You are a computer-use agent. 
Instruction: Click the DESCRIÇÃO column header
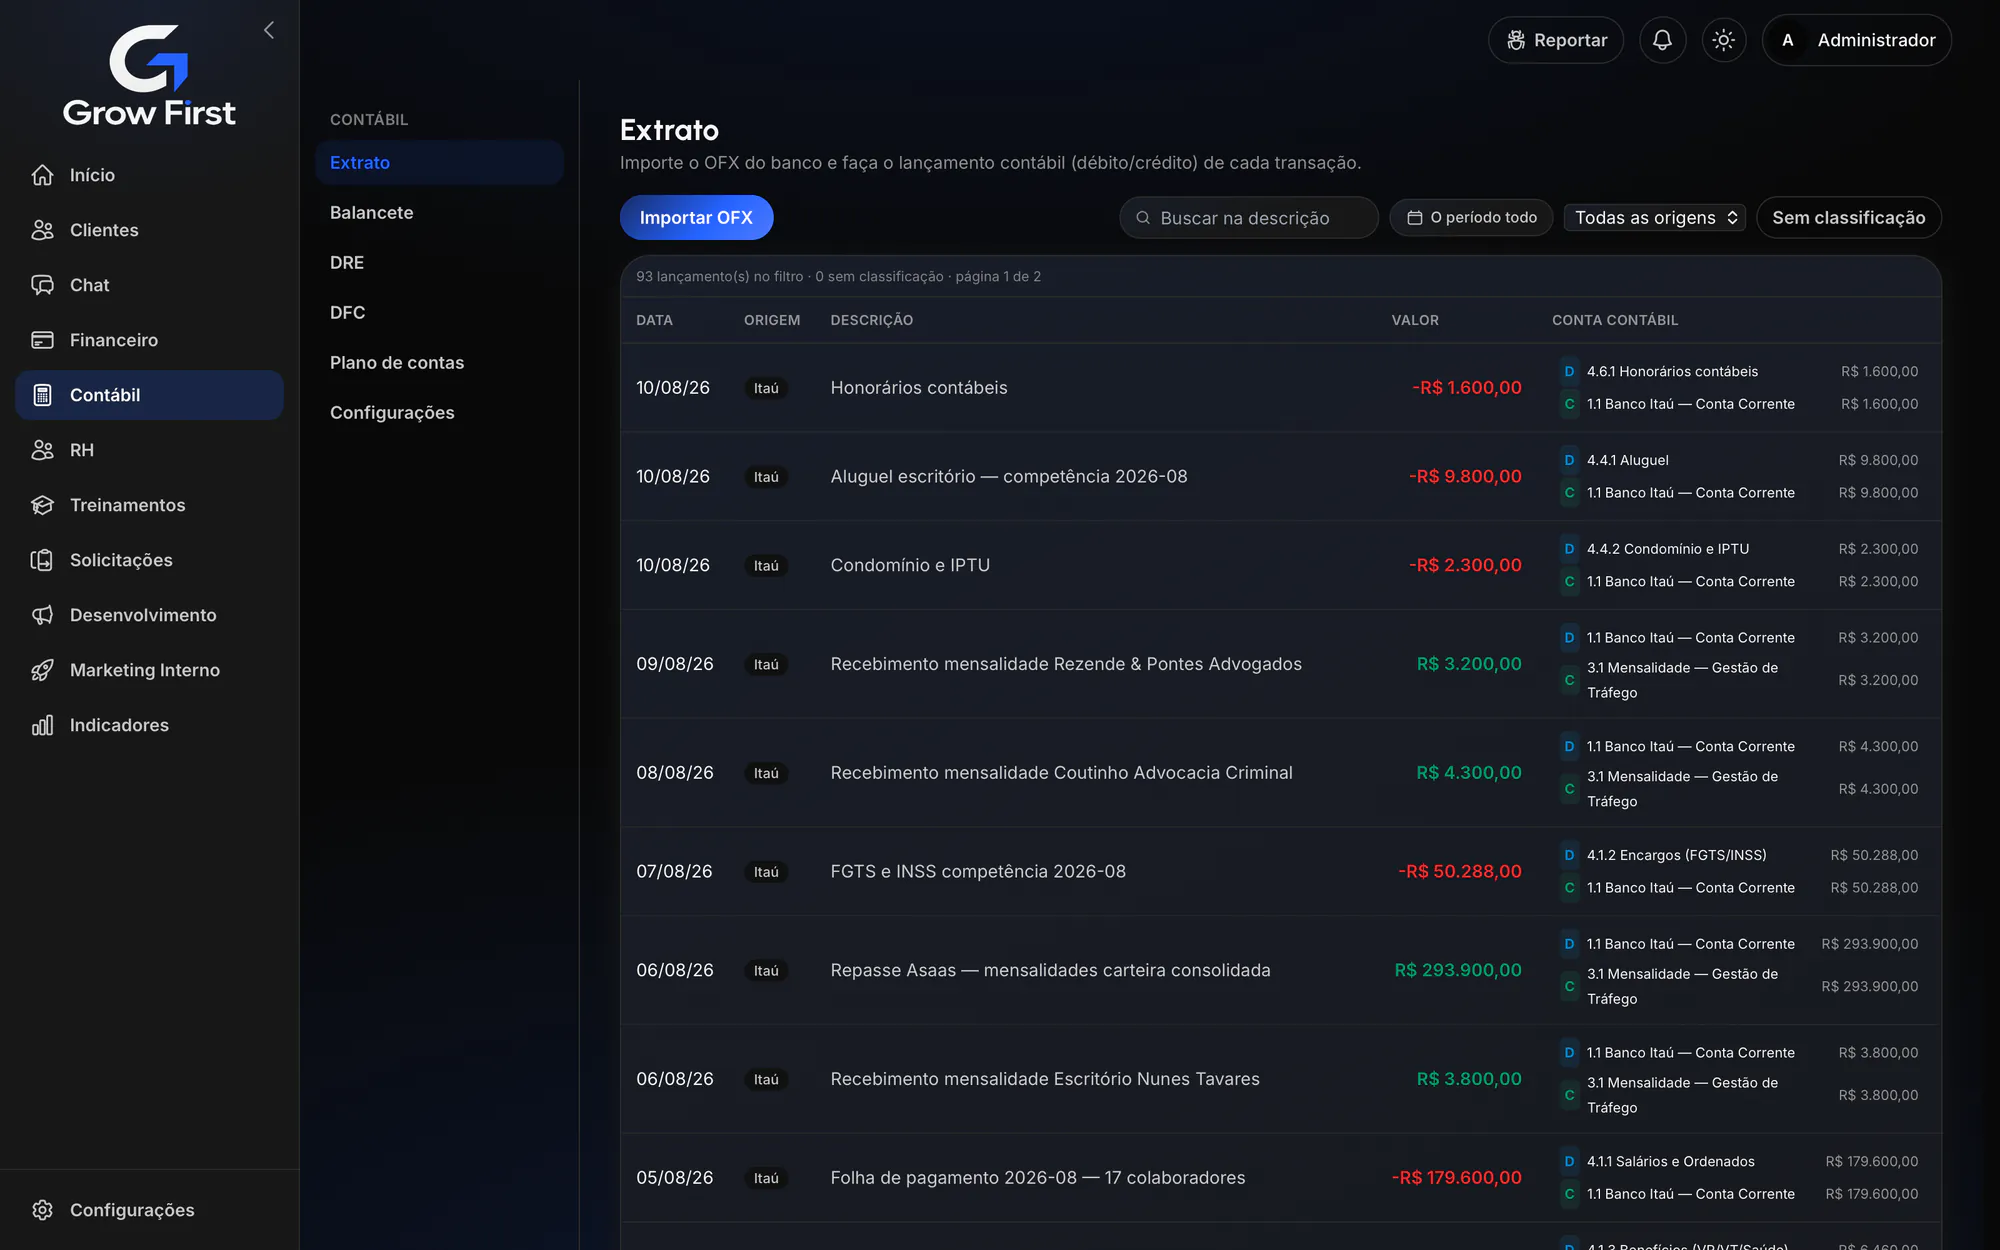click(x=871, y=320)
